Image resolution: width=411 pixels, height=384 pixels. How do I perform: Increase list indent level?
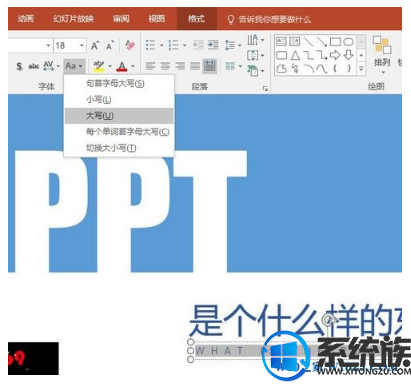pos(213,45)
